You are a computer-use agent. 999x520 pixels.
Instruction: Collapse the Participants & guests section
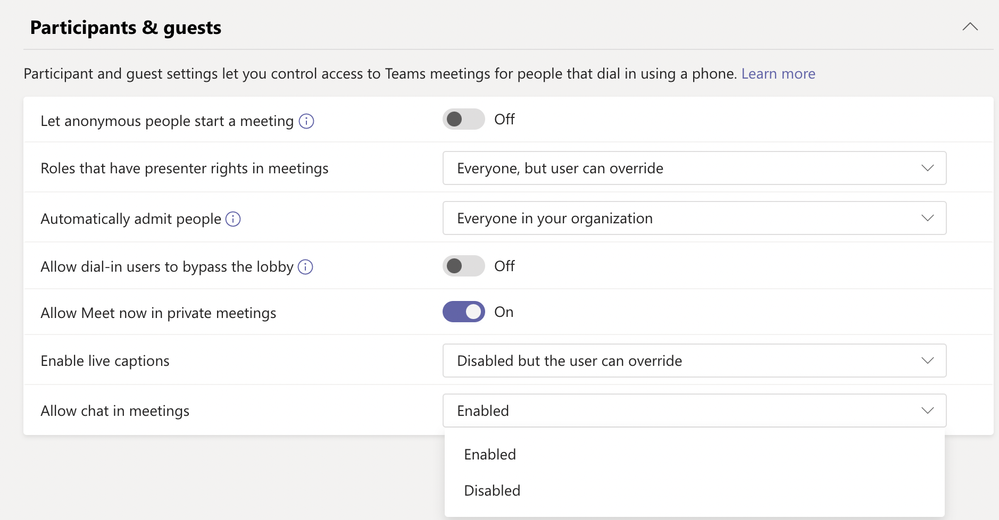pos(970,27)
